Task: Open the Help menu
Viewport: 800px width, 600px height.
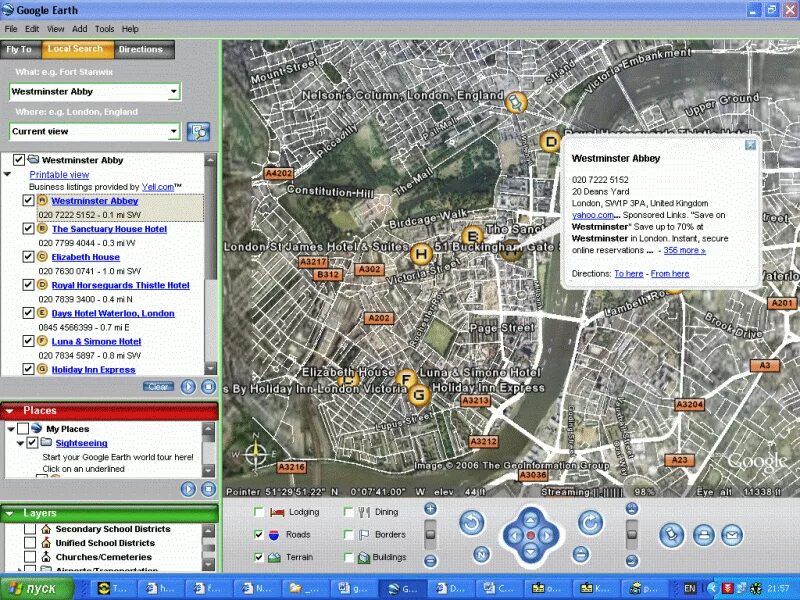Action: [130, 29]
